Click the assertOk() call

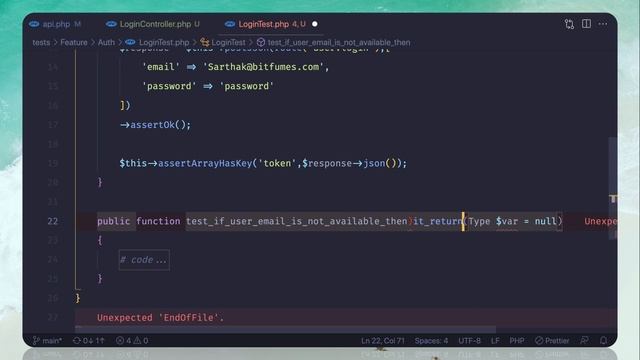pos(160,124)
